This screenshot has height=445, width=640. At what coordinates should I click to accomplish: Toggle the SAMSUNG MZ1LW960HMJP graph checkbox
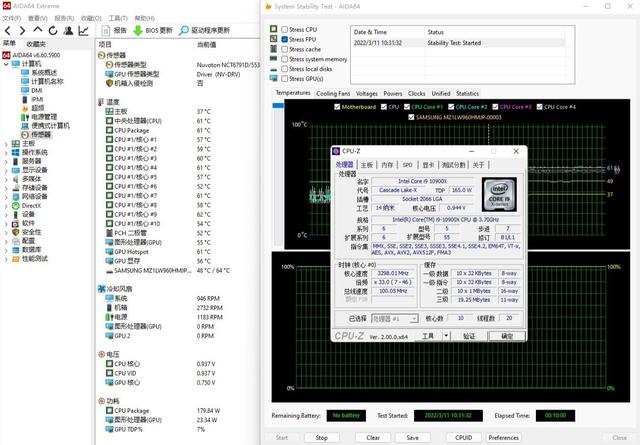411,118
